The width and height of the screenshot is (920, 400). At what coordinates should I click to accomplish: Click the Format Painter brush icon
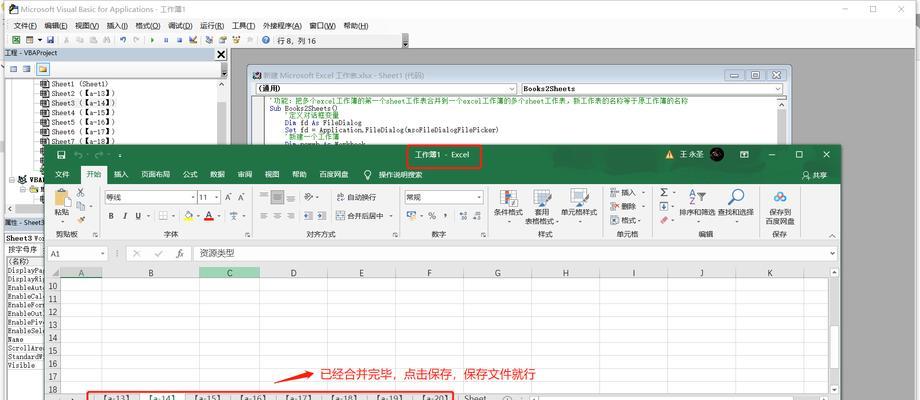[81, 219]
